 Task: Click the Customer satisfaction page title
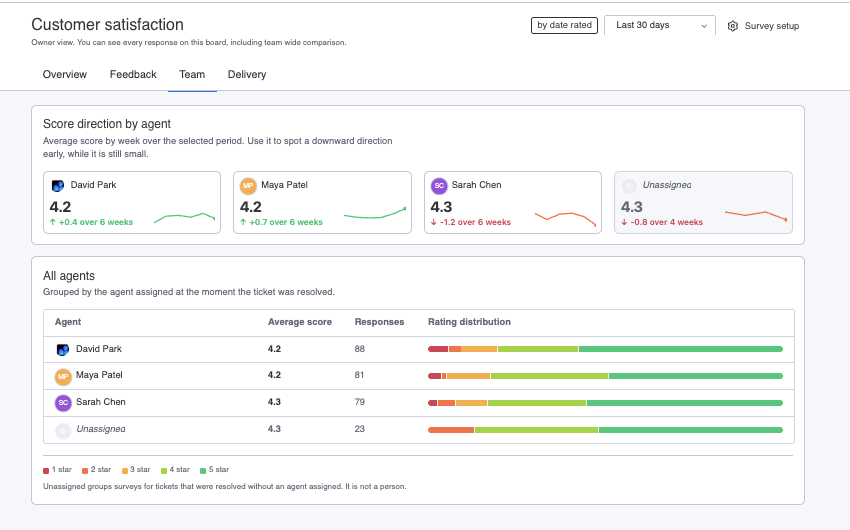tap(107, 24)
